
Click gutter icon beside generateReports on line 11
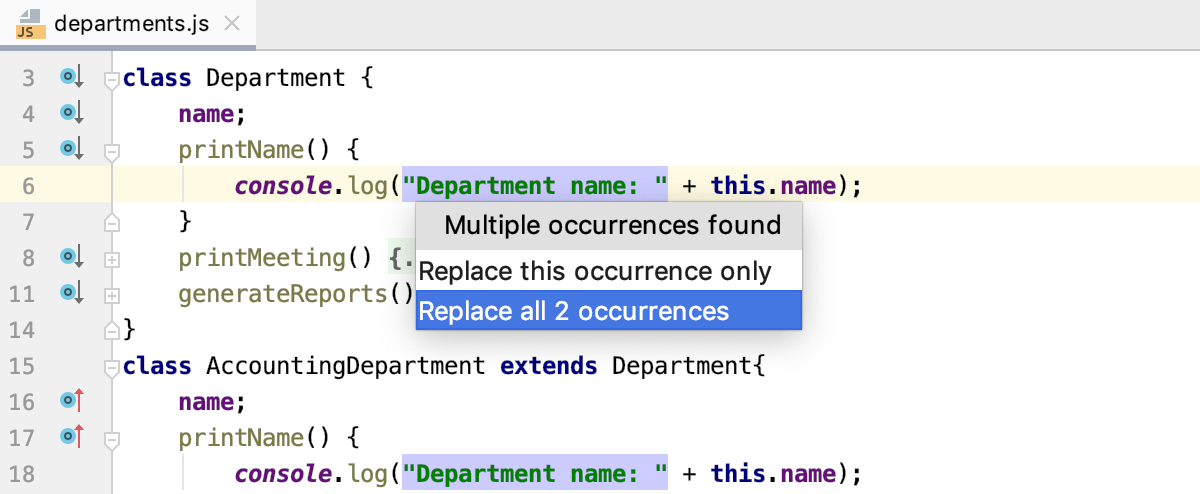70,293
